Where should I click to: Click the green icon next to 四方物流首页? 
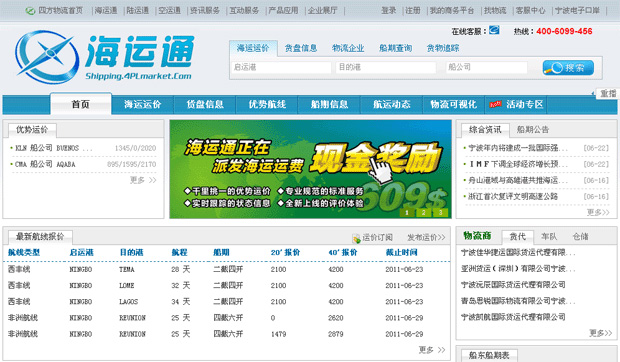[x=30, y=11]
